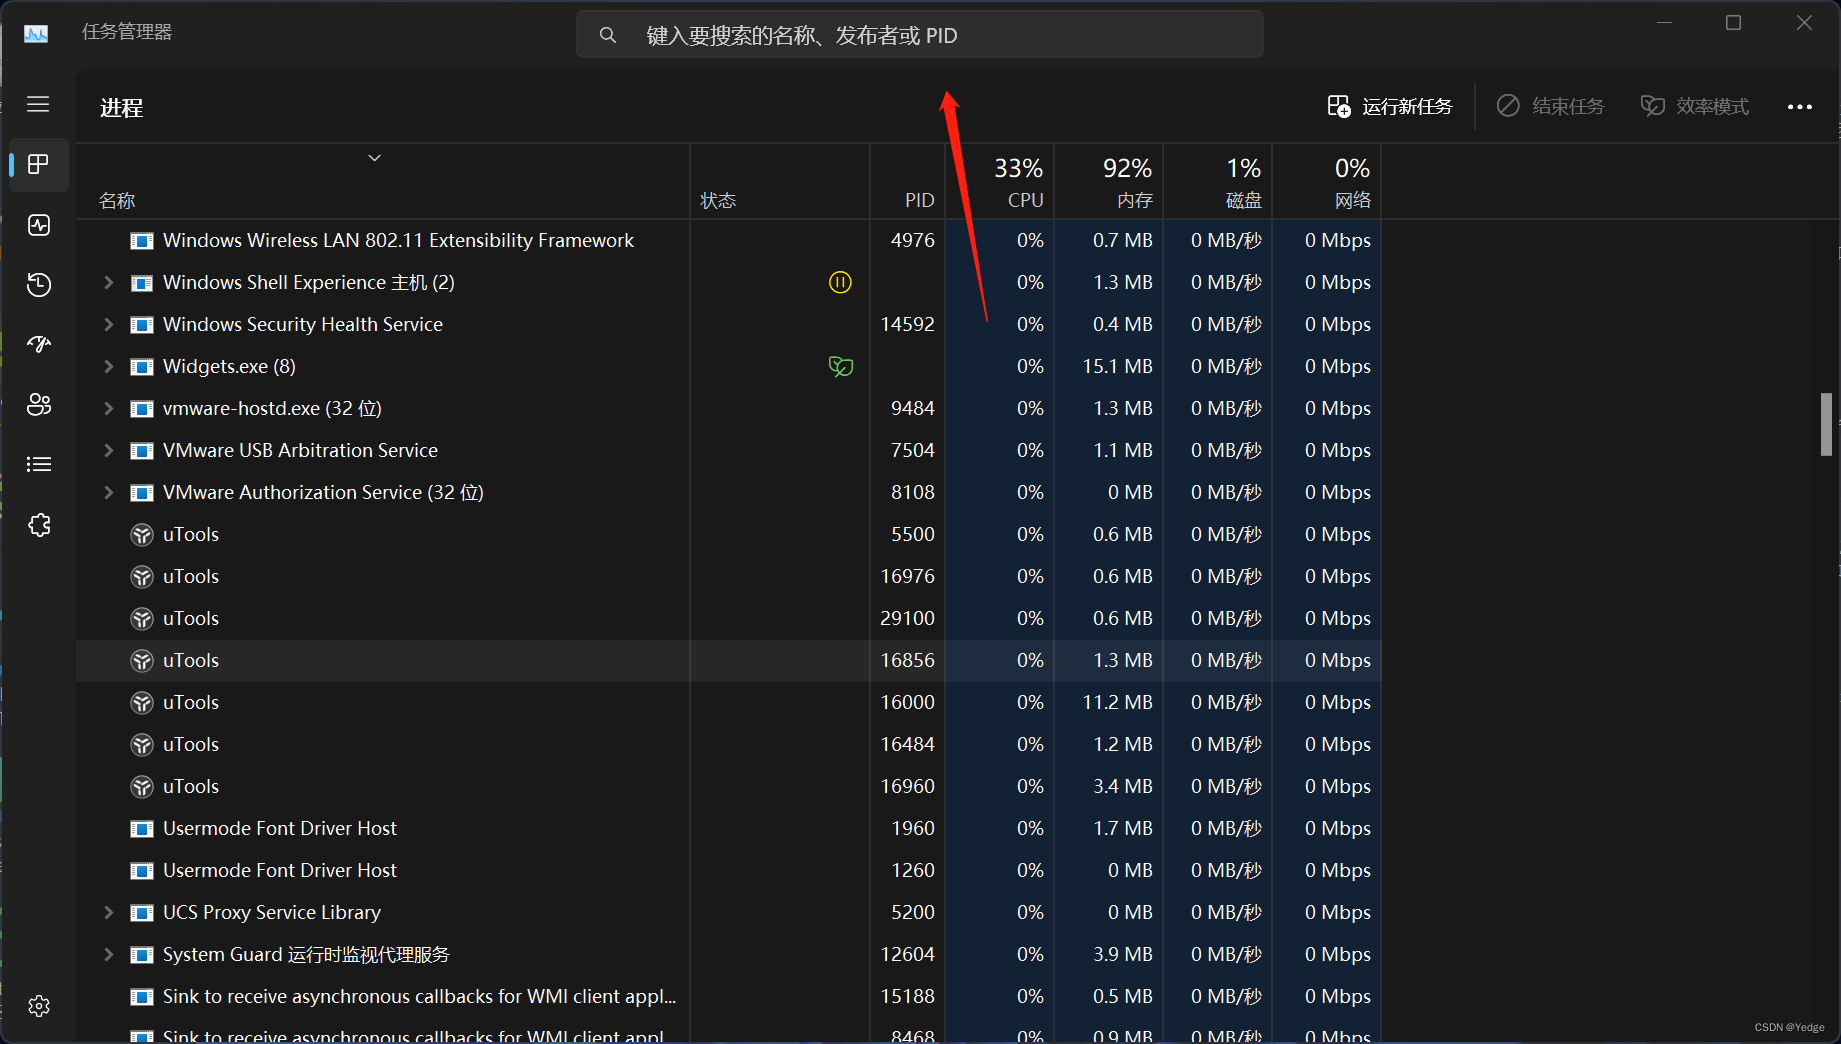This screenshot has width=1841, height=1044.
Task: Focus the process search input field
Action: pos(919,35)
